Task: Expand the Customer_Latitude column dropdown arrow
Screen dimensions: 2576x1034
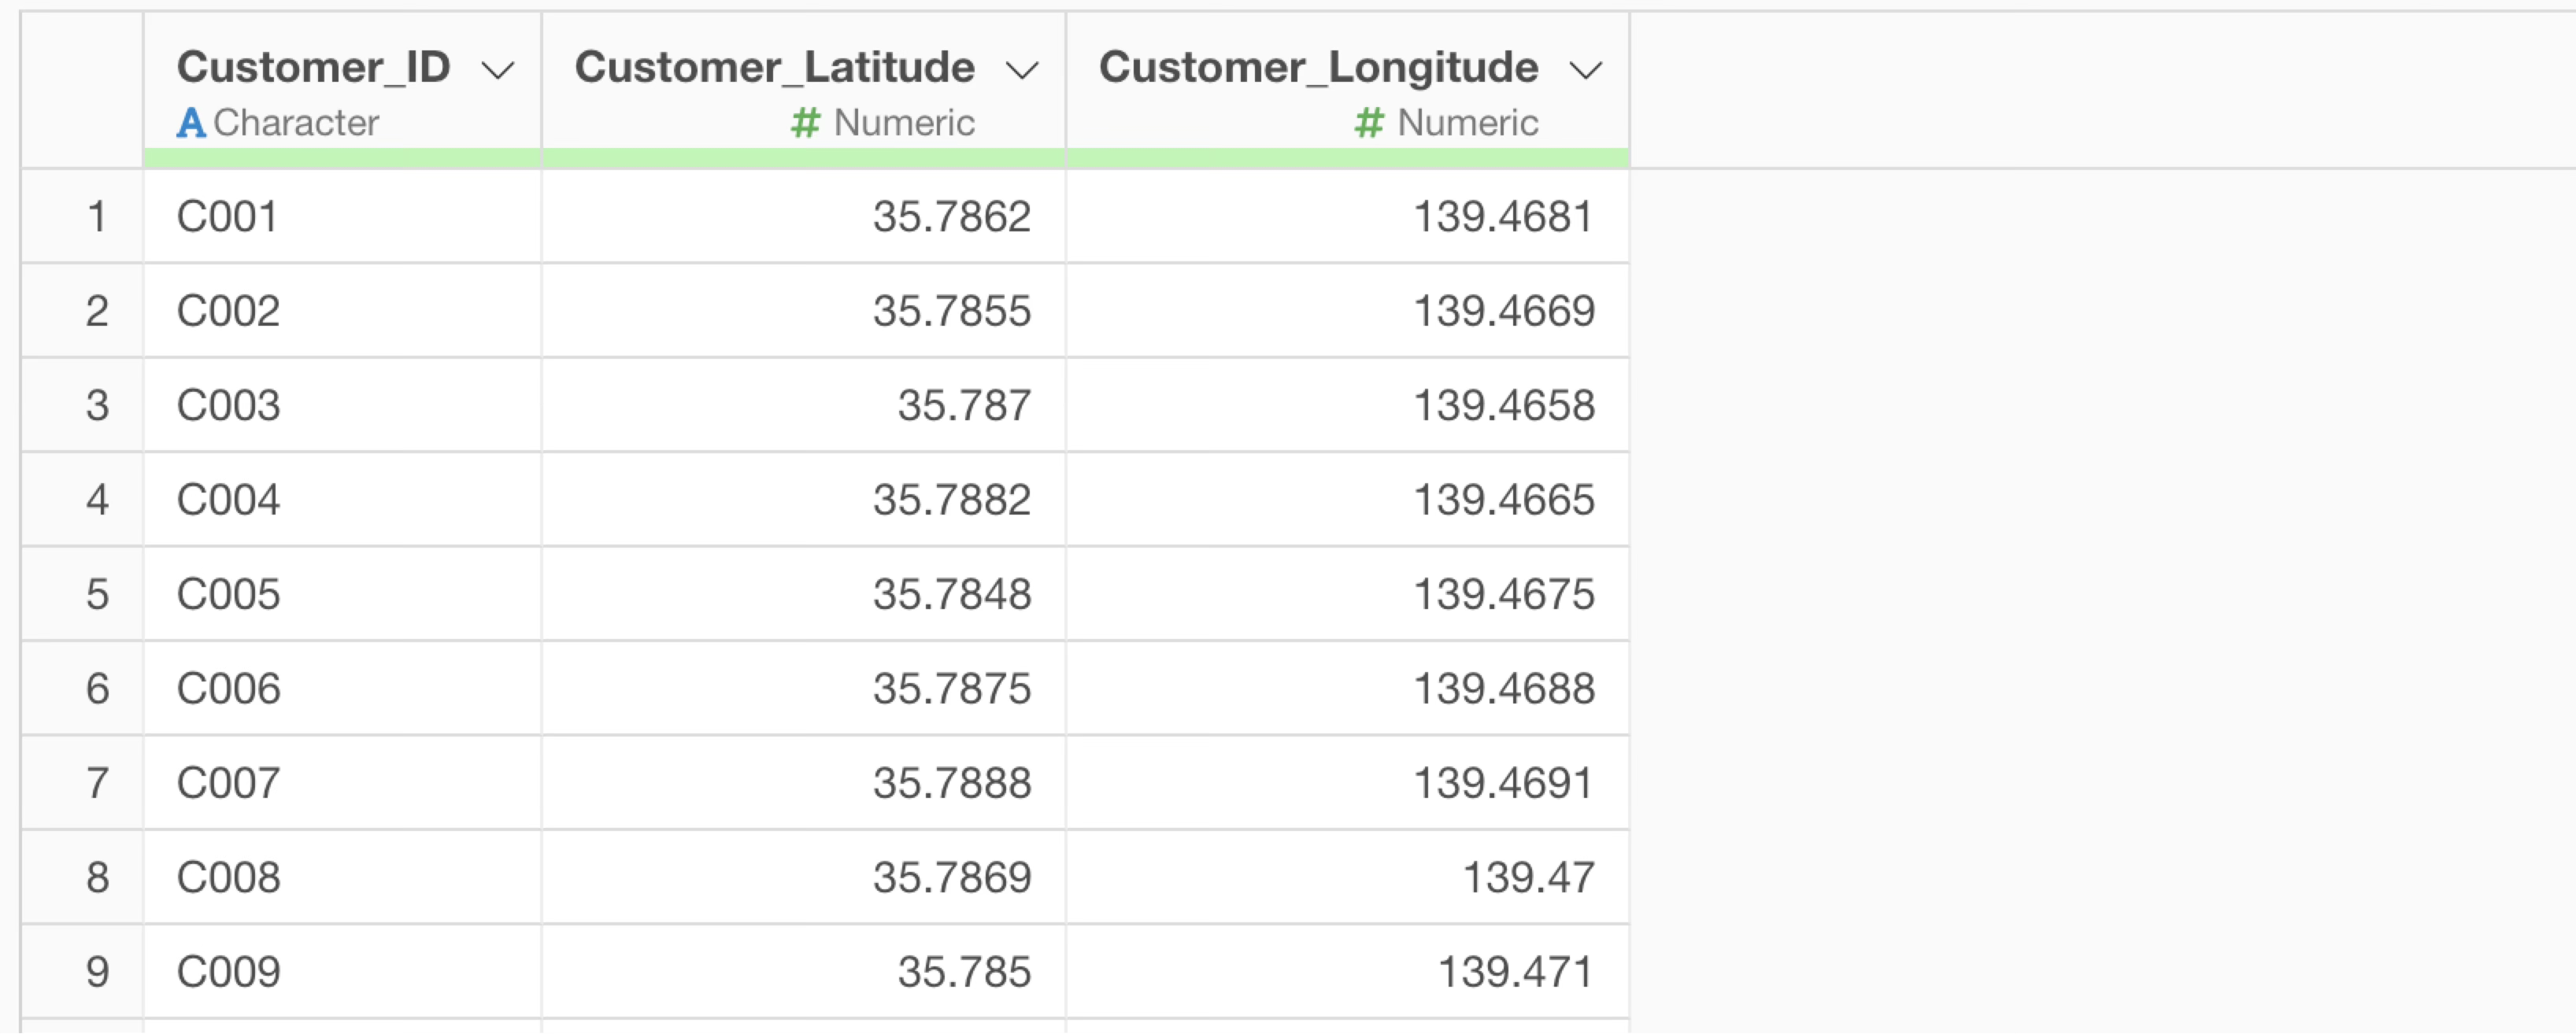Action: click(x=1022, y=70)
